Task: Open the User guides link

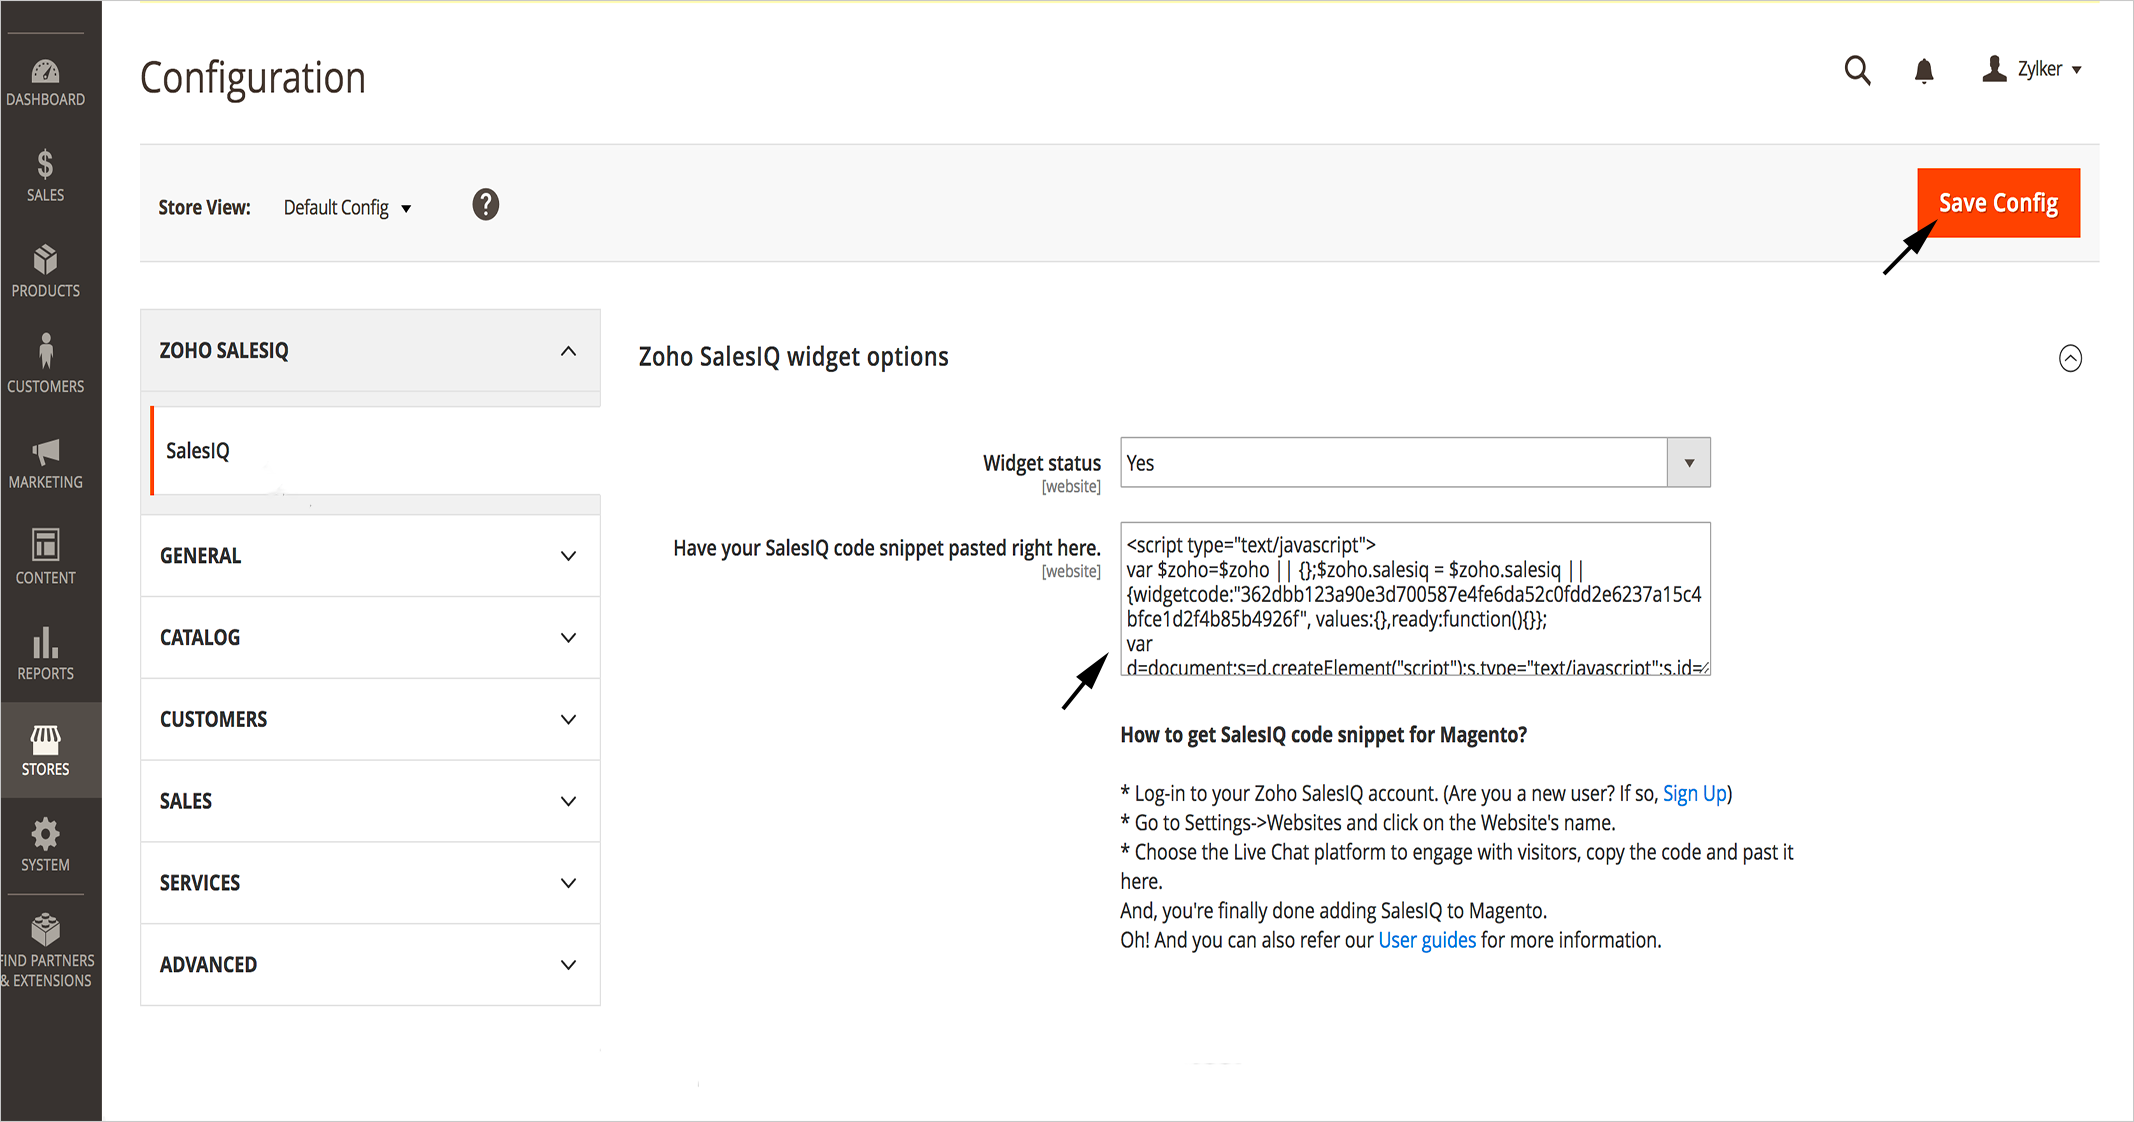Action: (x=1426, y=941)
